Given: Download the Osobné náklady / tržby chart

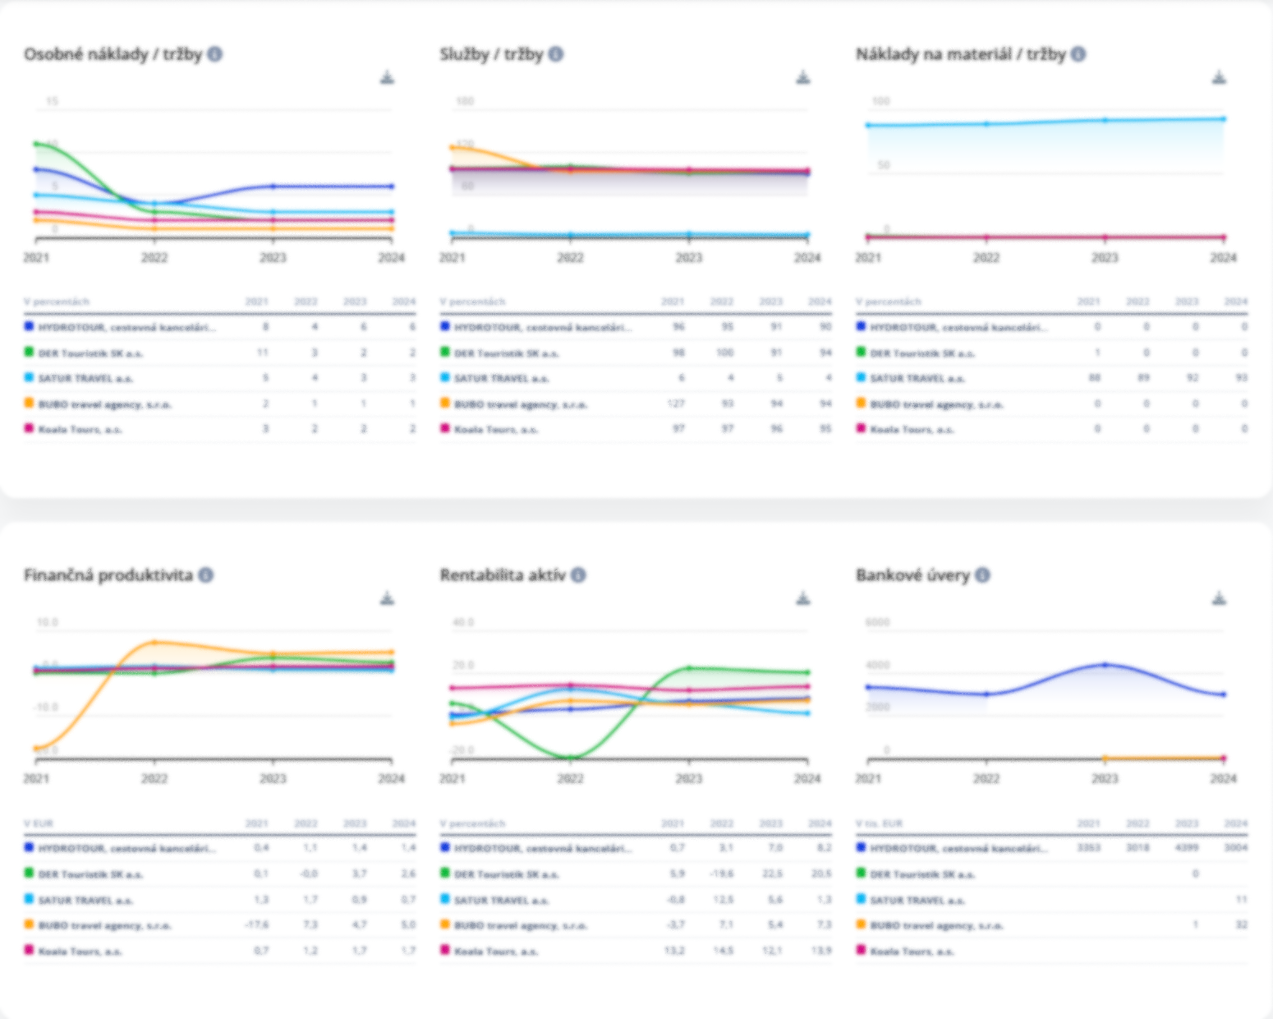Looking at the screenshot, I should click(x=387, y=78).
